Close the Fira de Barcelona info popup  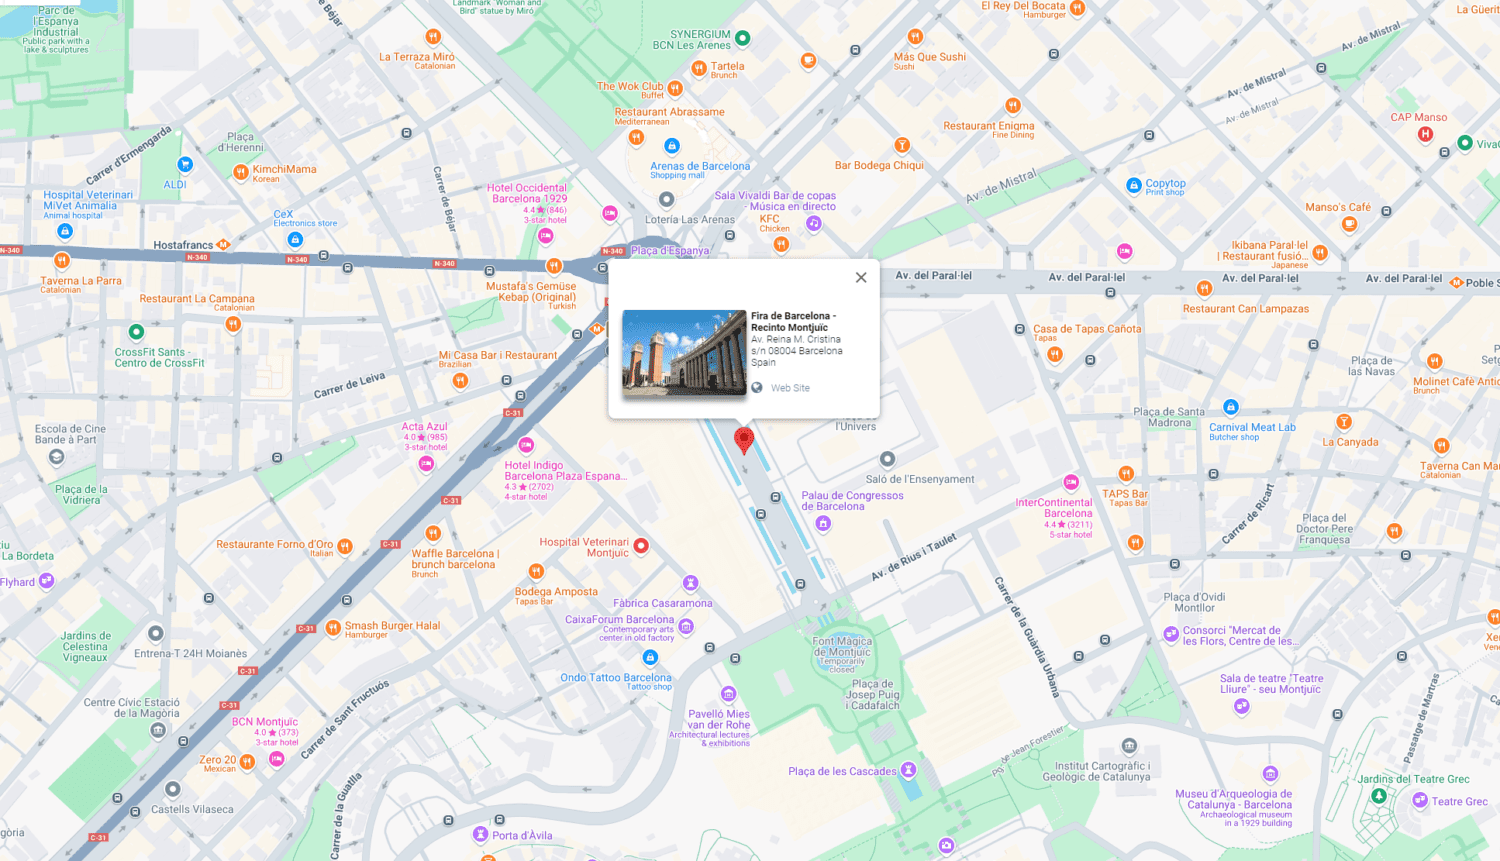click(861, 278)
